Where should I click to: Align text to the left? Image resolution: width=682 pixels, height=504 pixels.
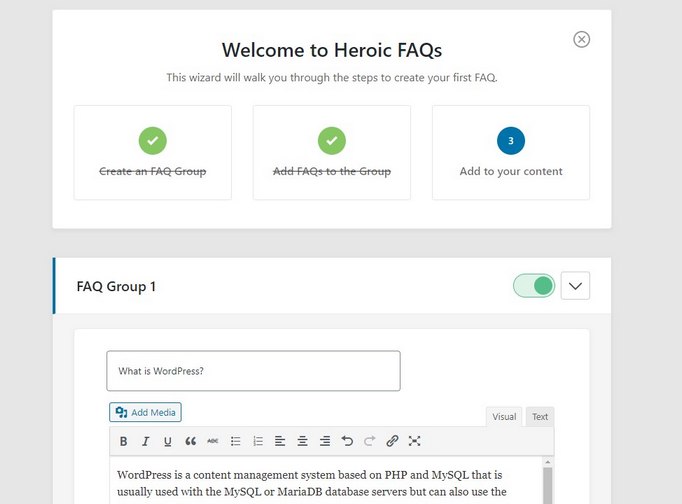click(x=280, y=441)
